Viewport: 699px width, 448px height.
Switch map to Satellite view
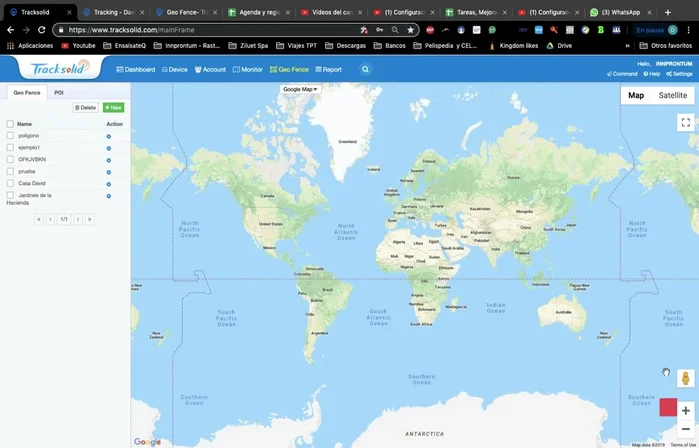673,95
